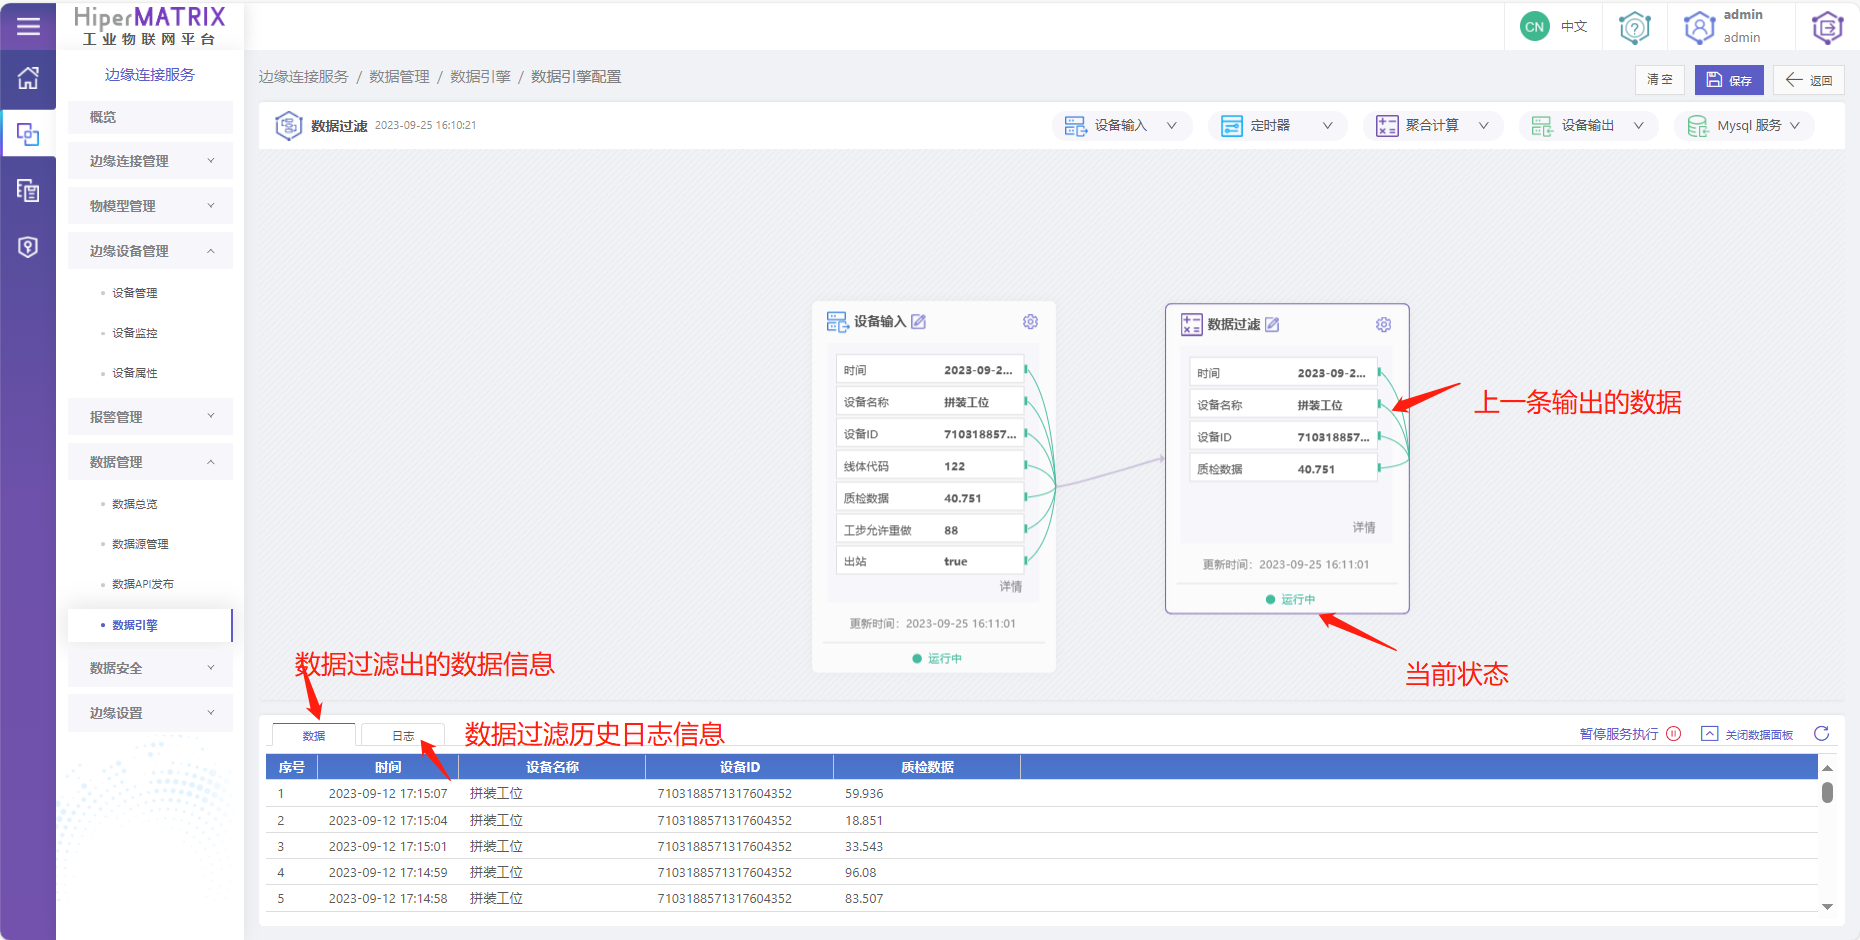Click the 时间 column header
The height and width of the screenshot is (940, 1860).
click(388, 767)
